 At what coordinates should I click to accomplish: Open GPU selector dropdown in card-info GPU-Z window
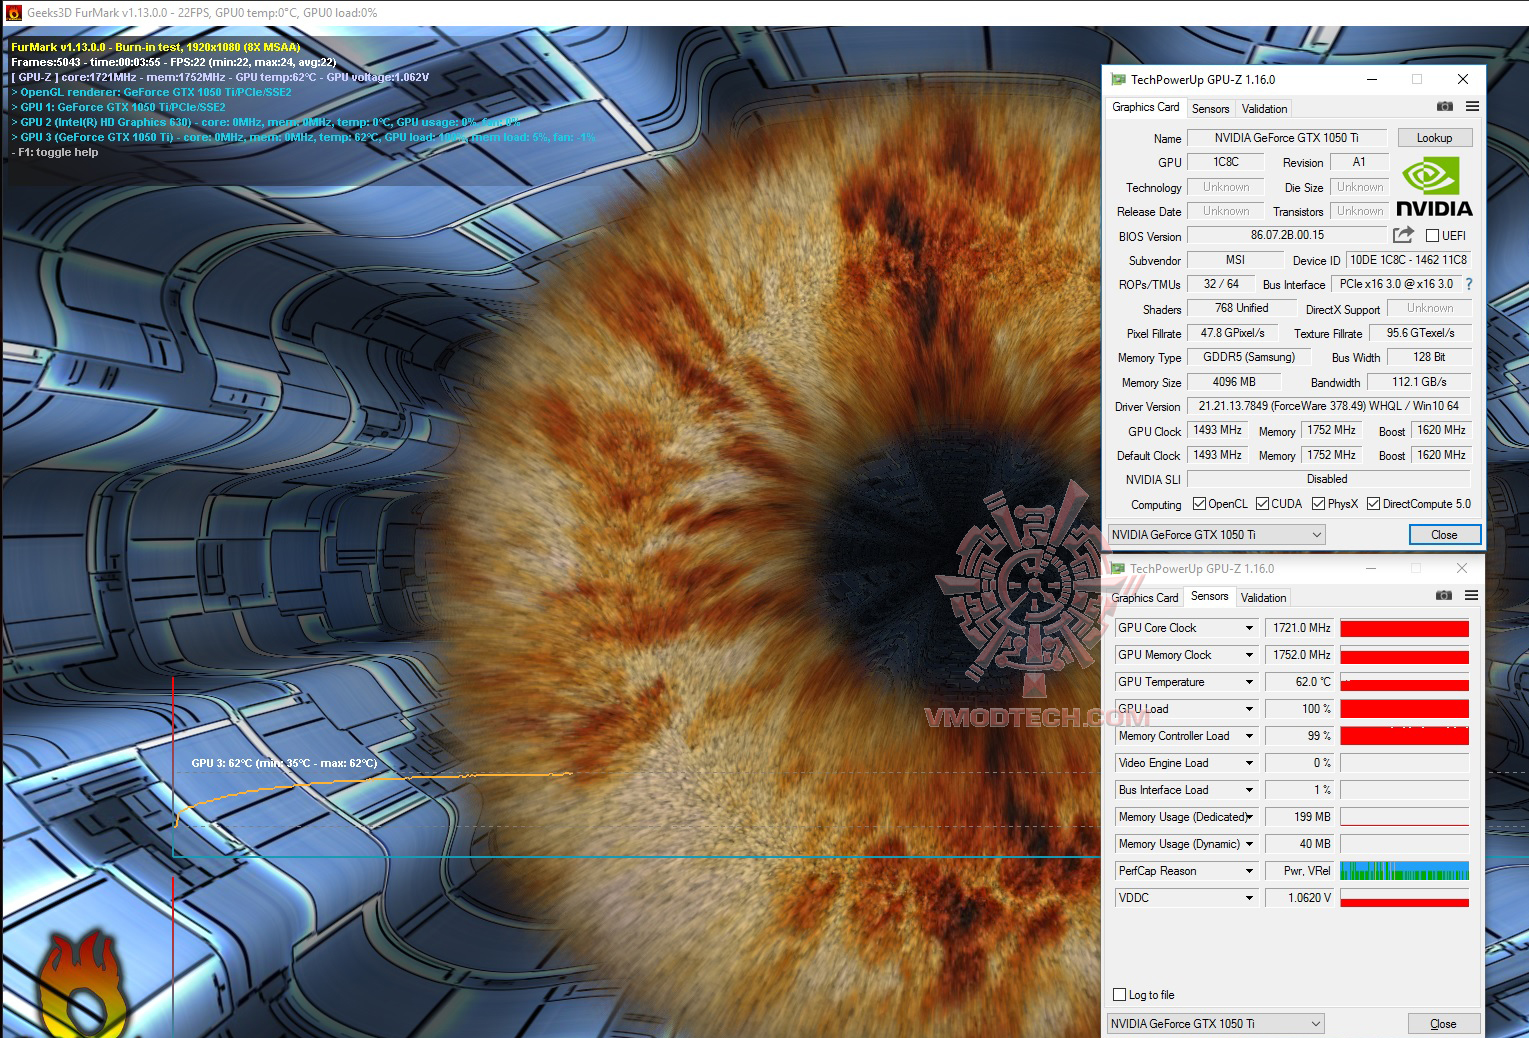click(x=1217, y=535)
